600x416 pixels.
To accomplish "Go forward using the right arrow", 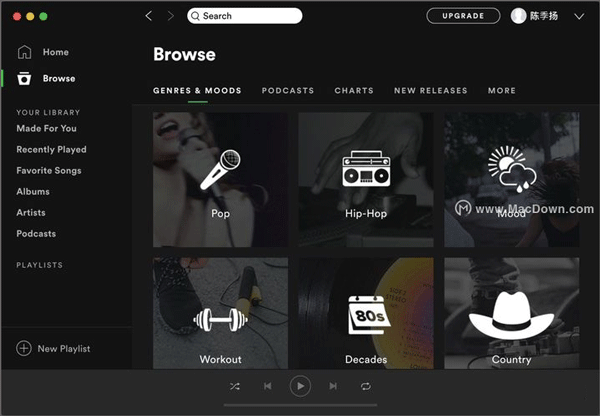I will [170, 16].
